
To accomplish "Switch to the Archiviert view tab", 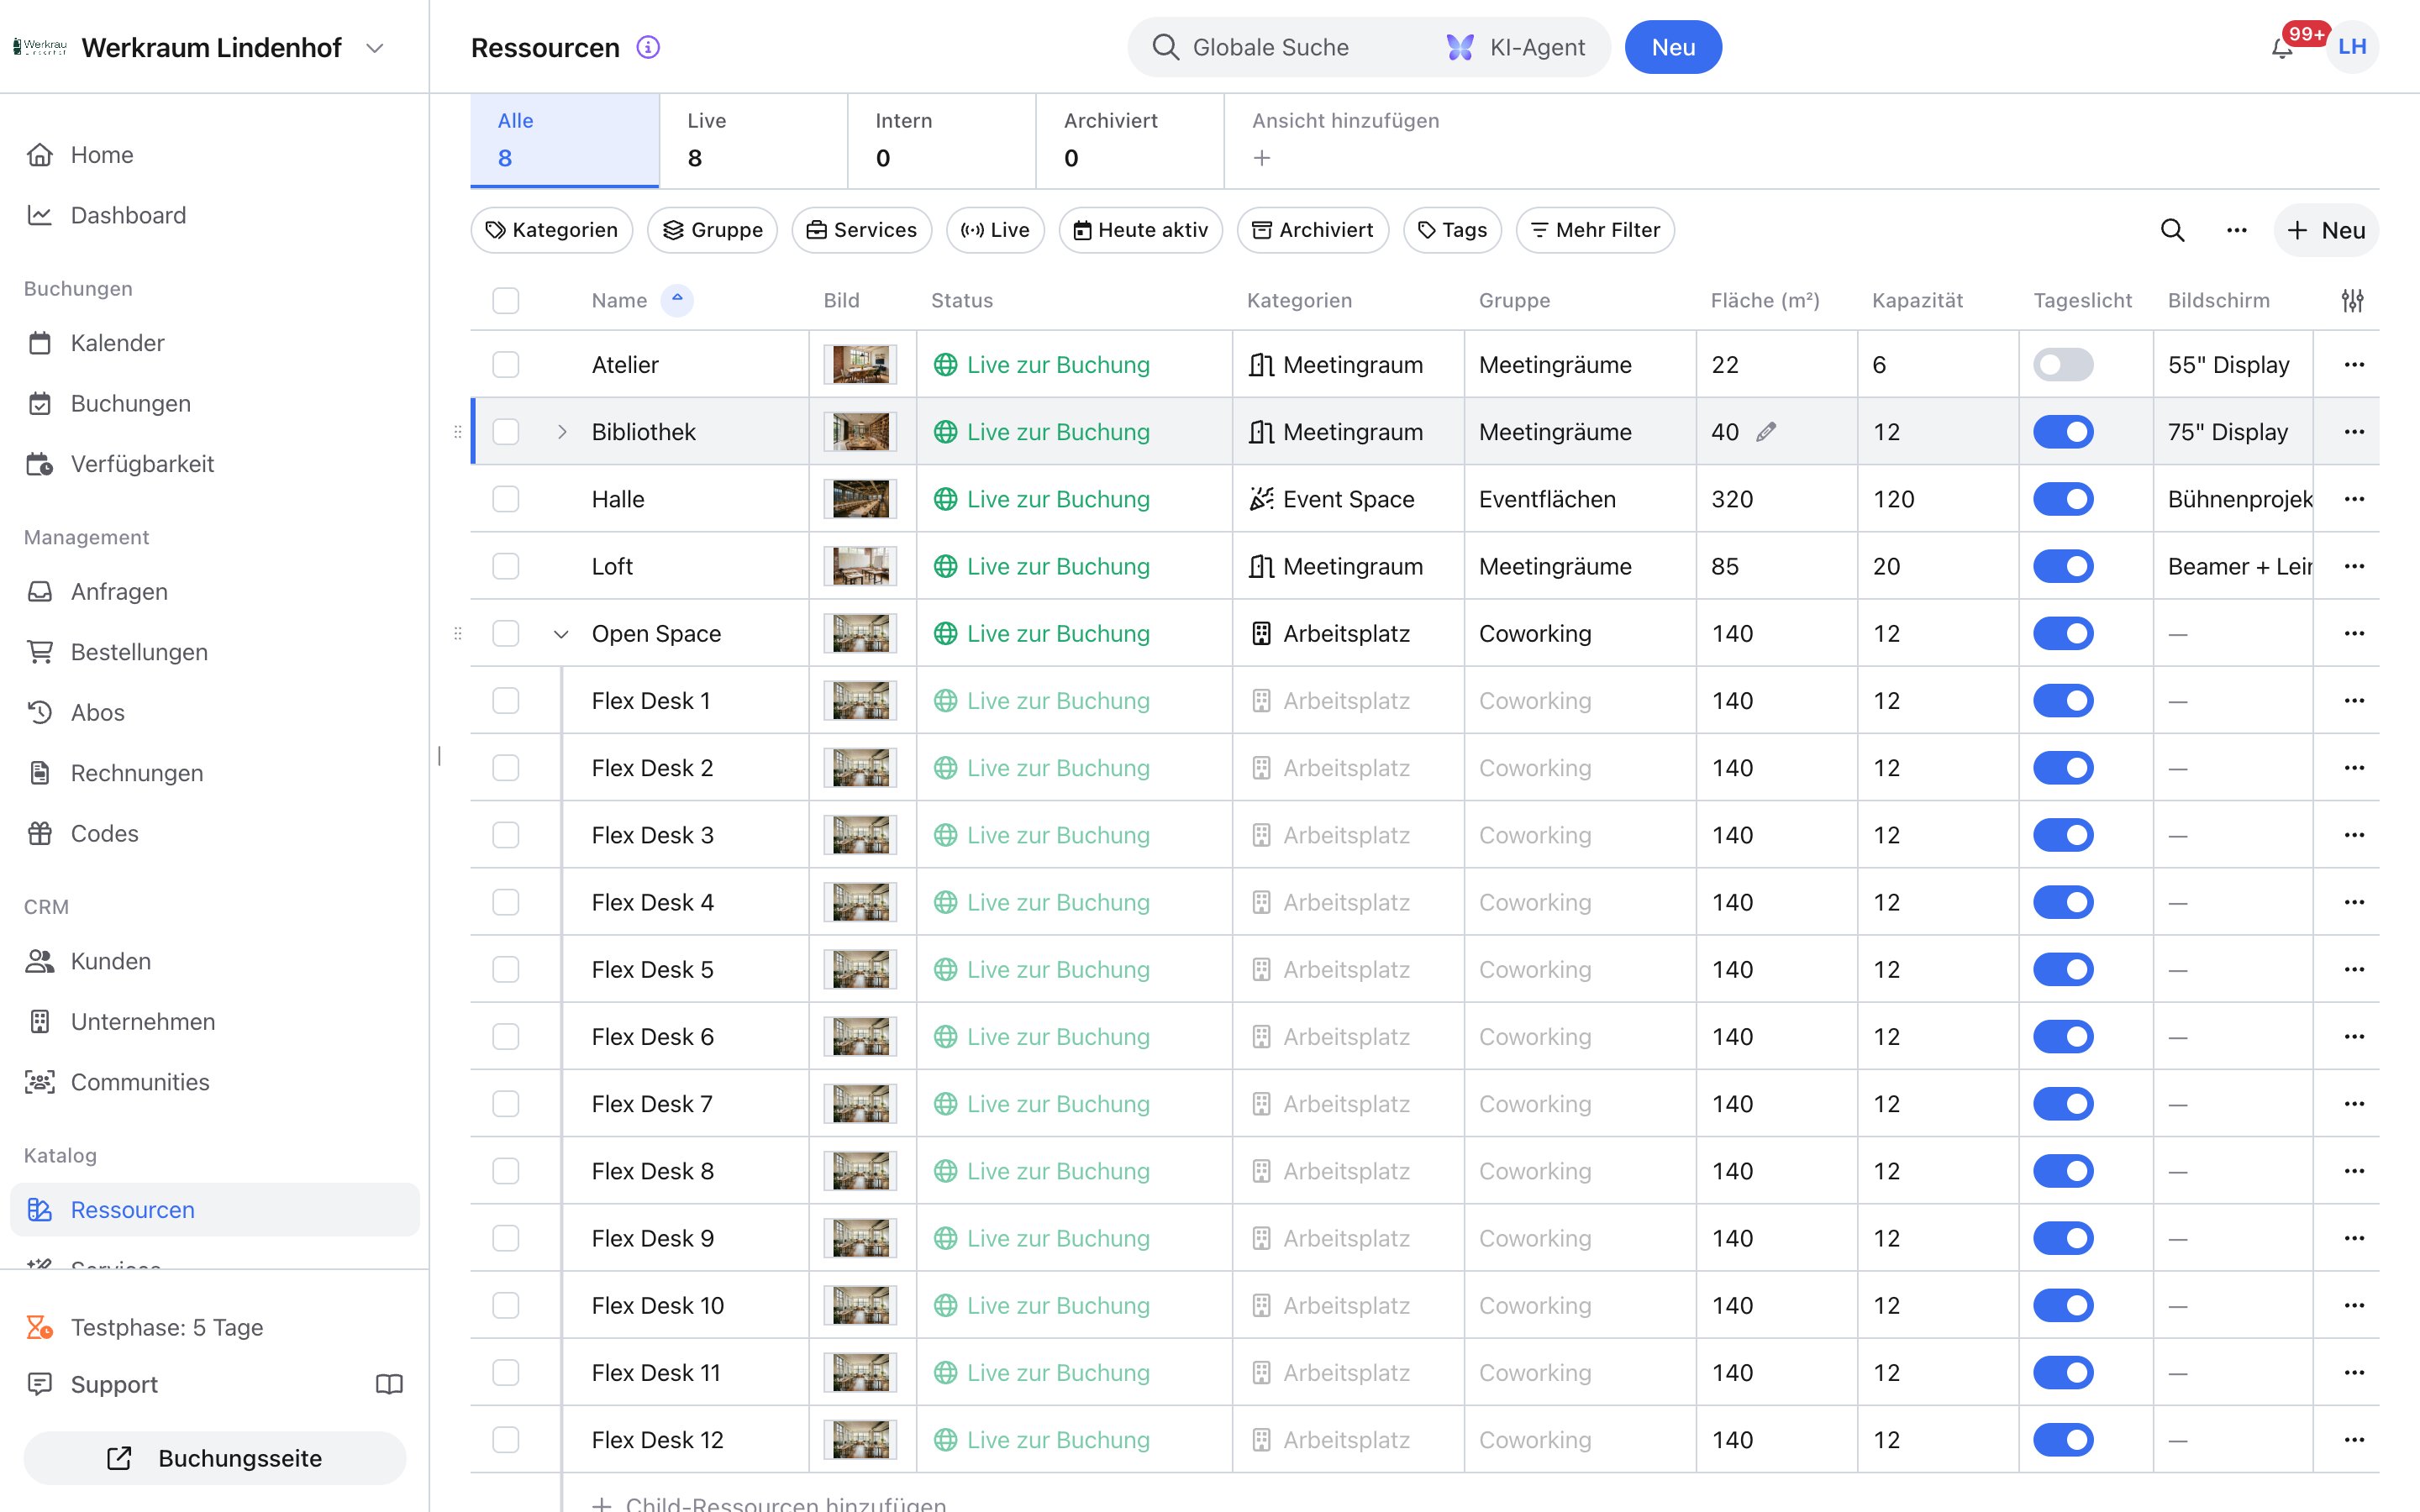I will coord(1130,140).
